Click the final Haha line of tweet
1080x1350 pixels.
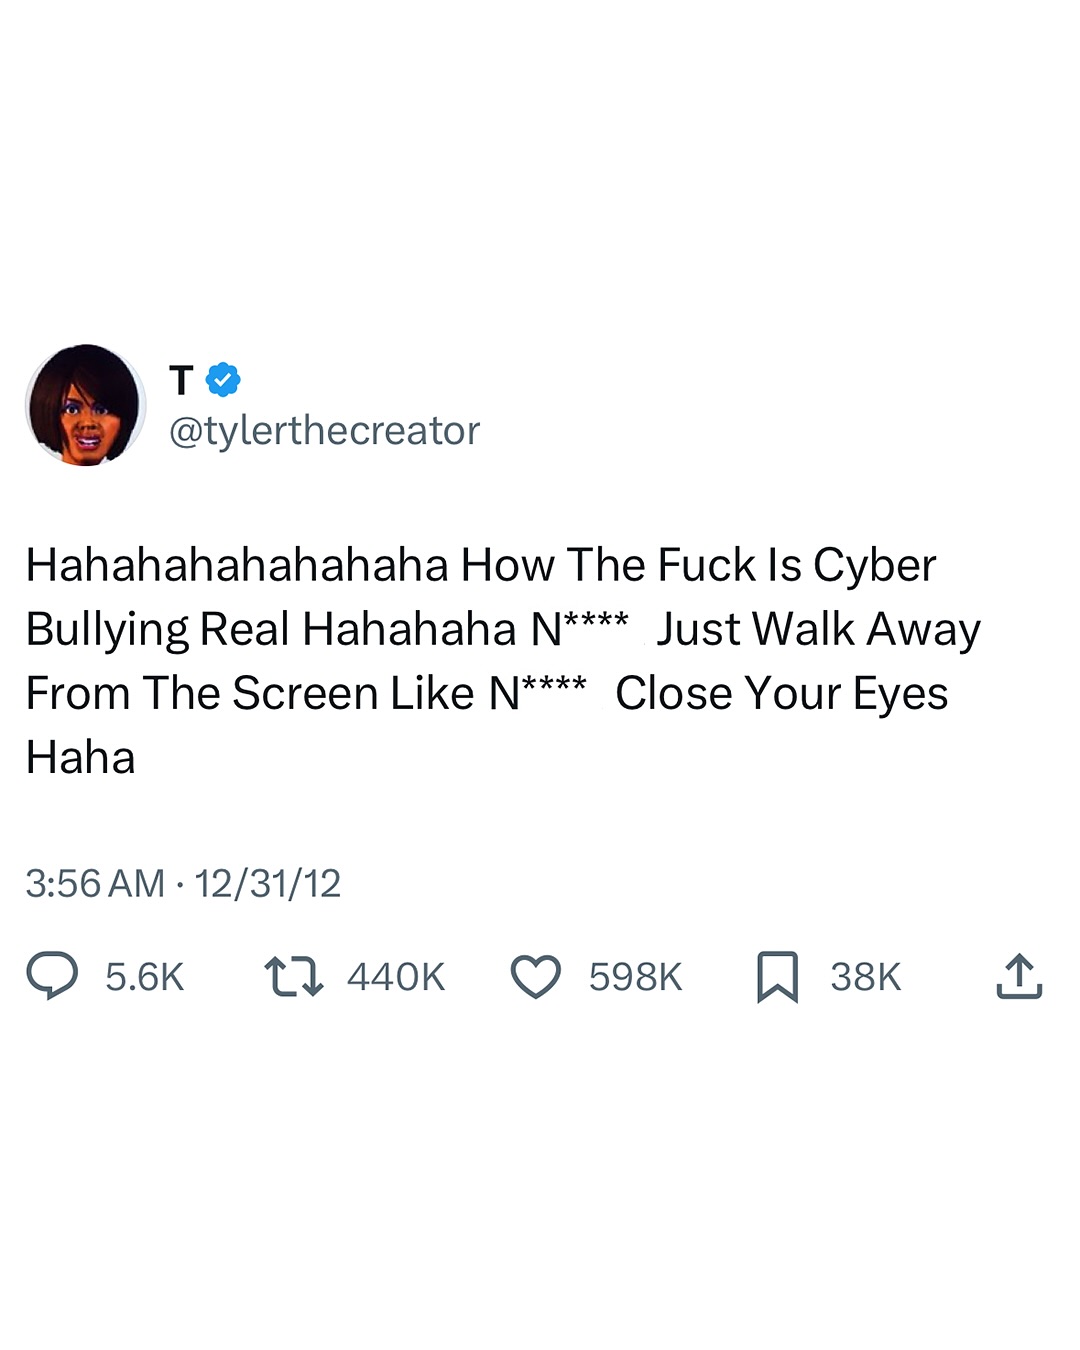coord(81,758)
